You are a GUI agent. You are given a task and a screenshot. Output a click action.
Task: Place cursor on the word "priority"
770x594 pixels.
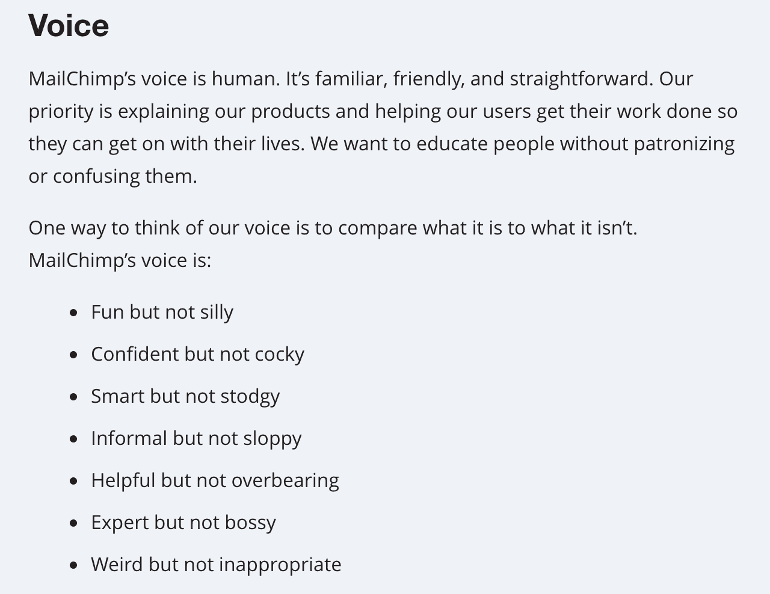(x=63, y=112)
